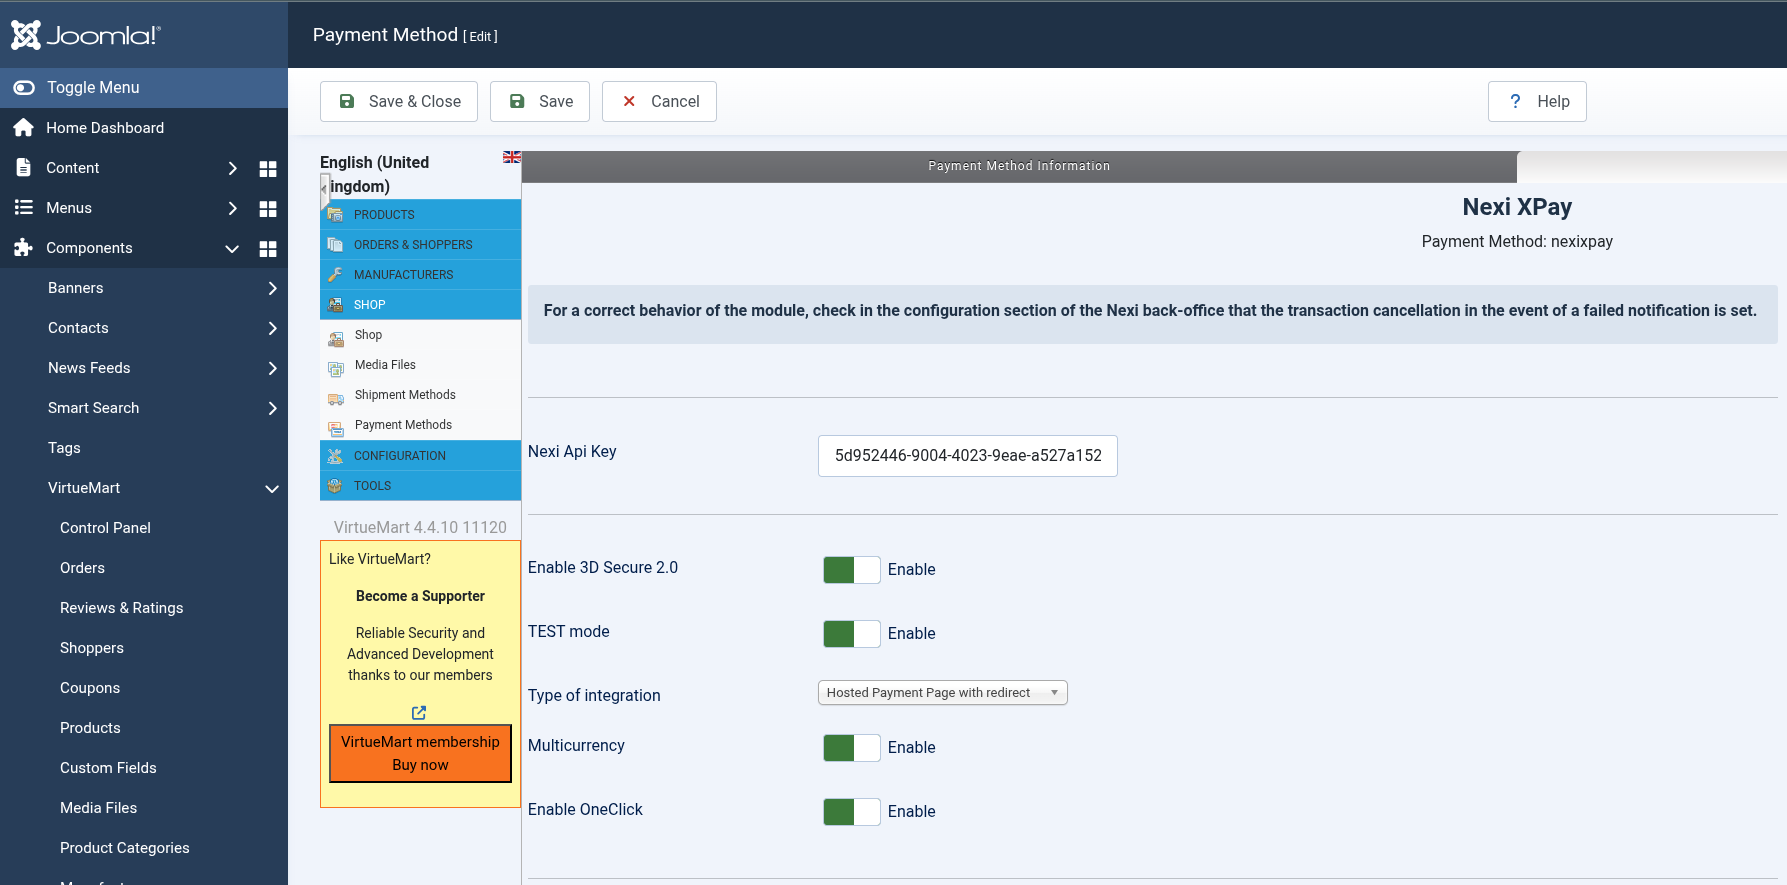The height and width of the screenshot is (885, 1787).
Task: Click VirtueMart membership Buy now button
Action: click(x=420, y=753)
